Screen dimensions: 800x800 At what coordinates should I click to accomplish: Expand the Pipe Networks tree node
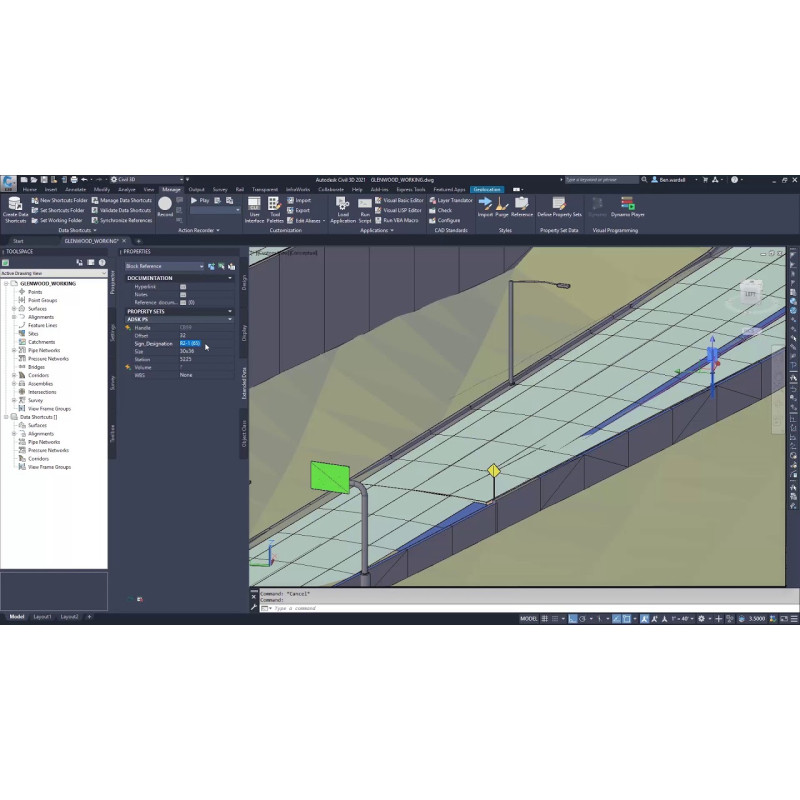click(13, 351)
